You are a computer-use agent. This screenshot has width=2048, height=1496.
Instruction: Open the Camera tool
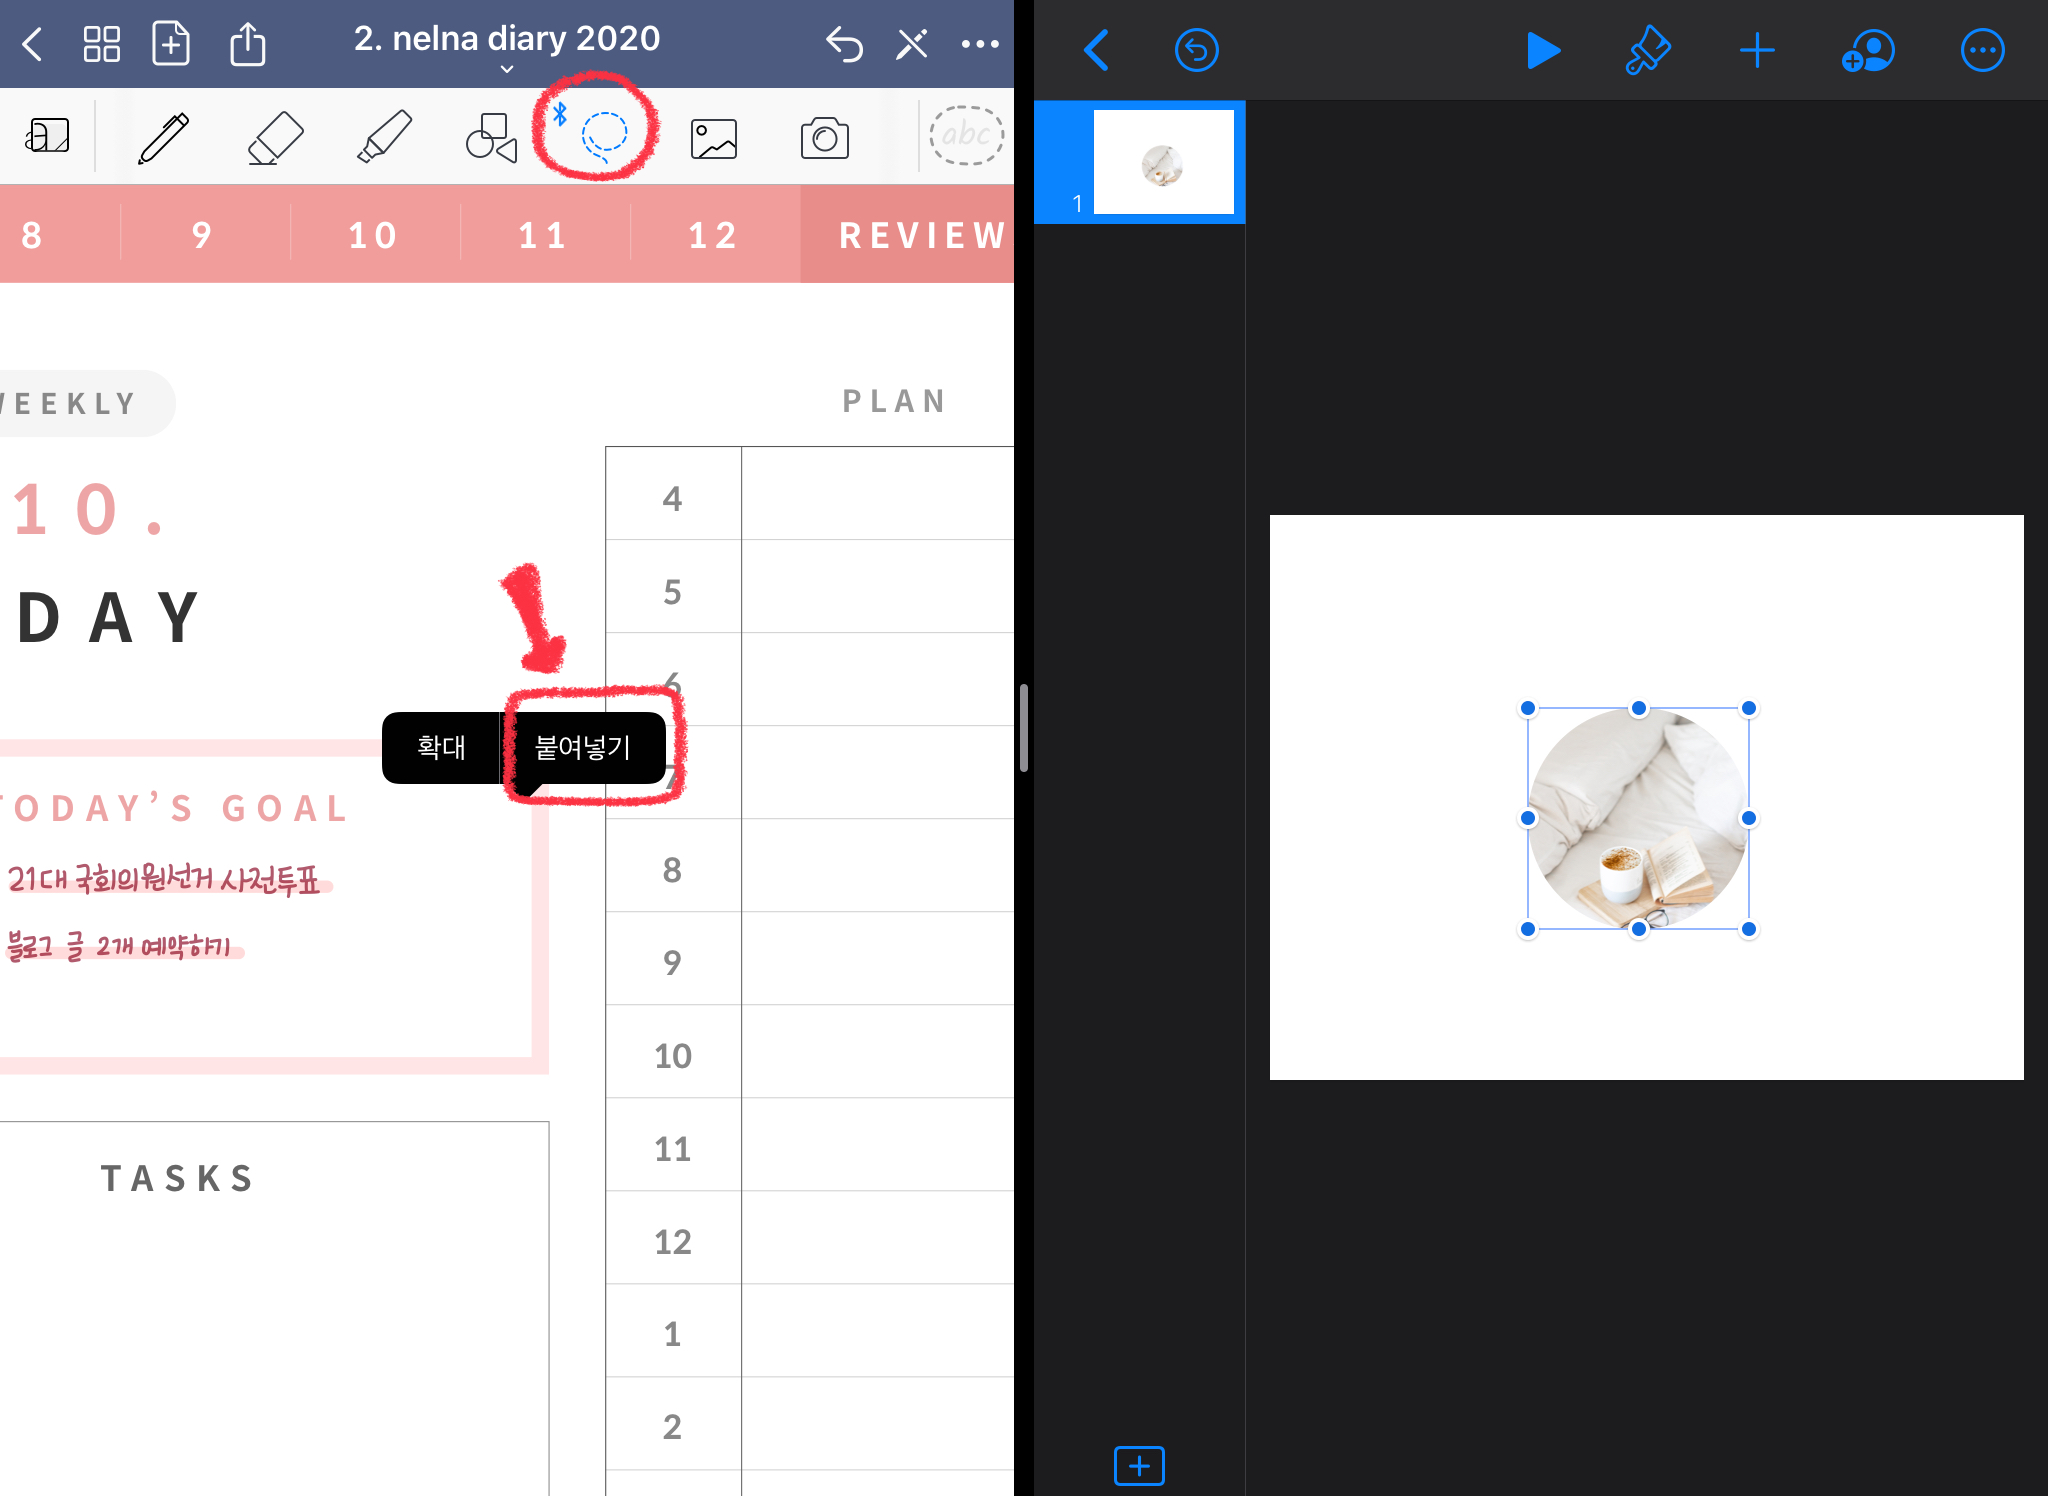click(x=824, y=138)
